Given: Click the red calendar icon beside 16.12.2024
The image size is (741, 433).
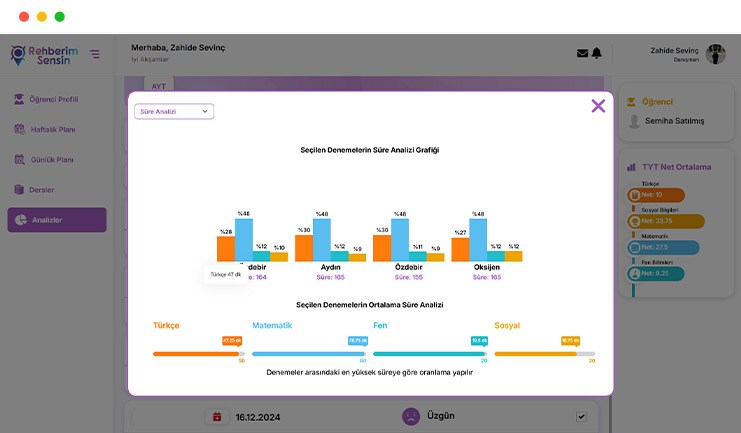Looking at the screenshot, I should [217, 416].
